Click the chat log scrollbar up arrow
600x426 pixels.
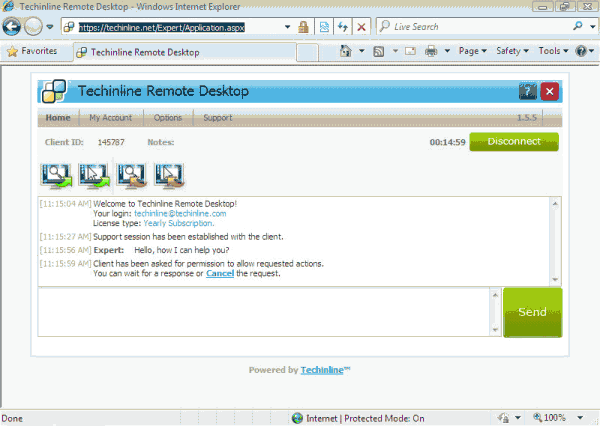click(x=555, y=204)
